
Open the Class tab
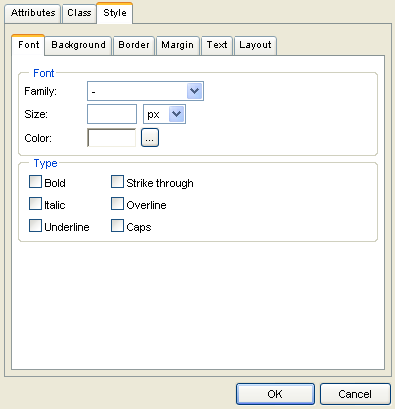79,13
